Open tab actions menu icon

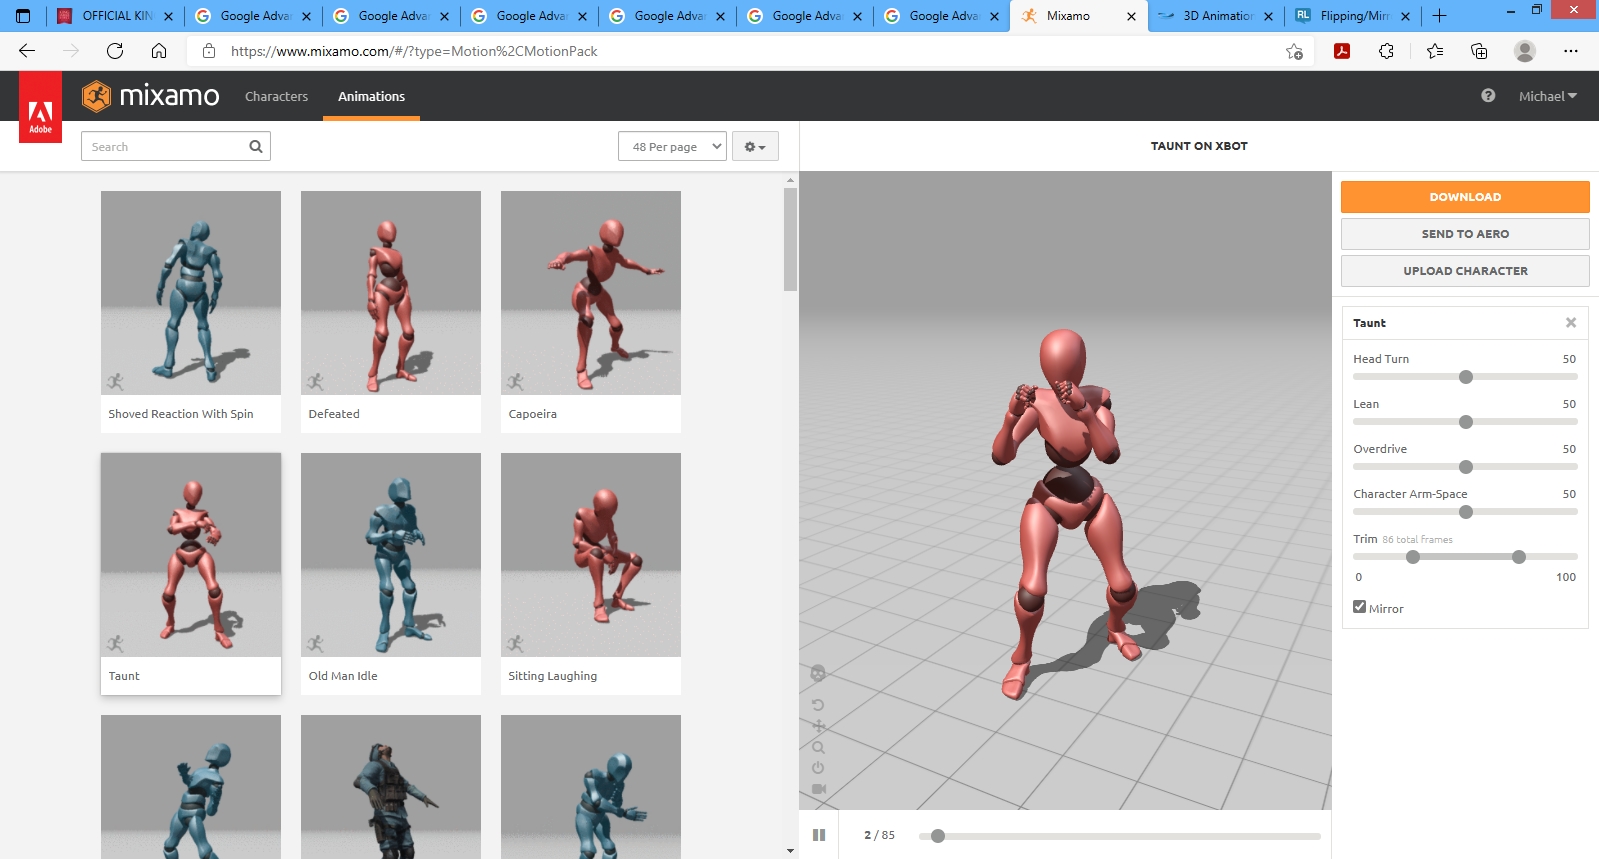click(23, 16)
